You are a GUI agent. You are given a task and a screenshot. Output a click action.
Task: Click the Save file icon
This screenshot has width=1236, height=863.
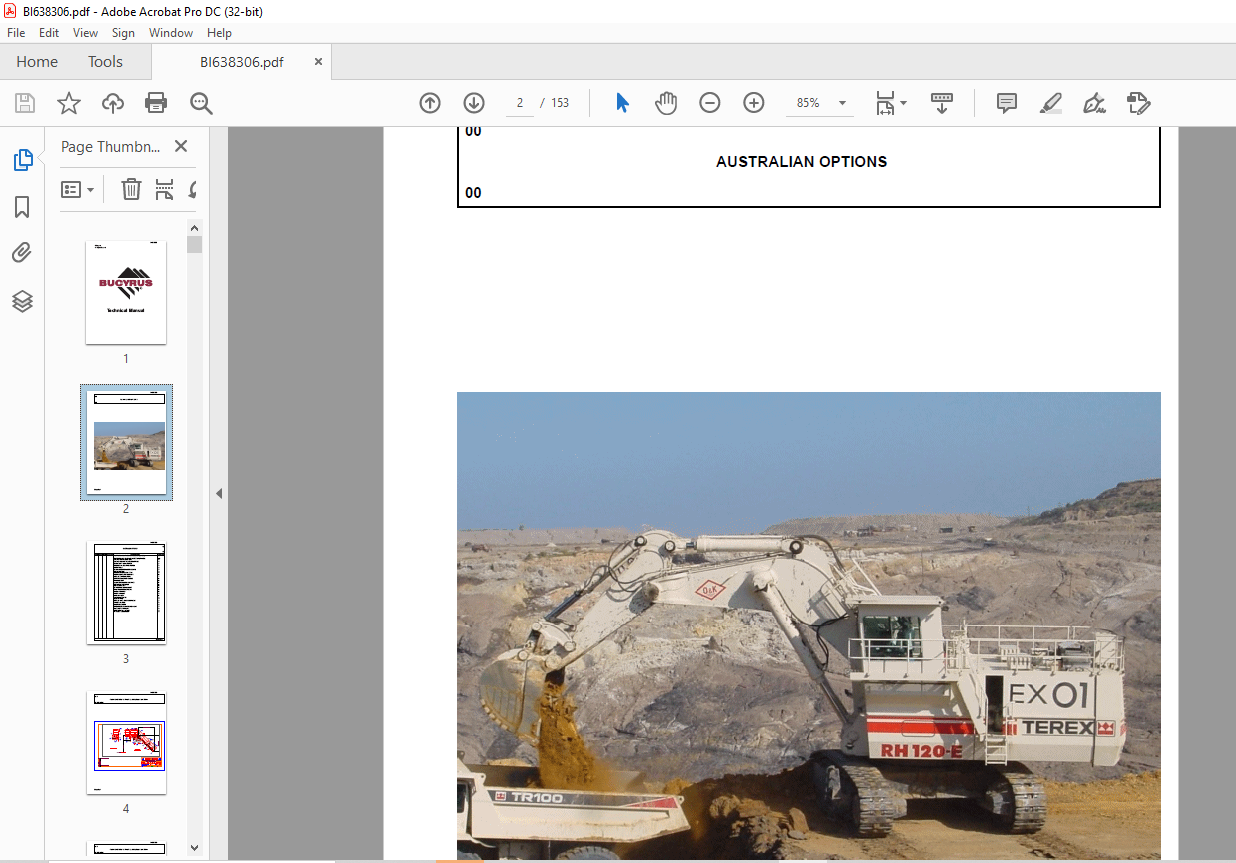(25, 103)
